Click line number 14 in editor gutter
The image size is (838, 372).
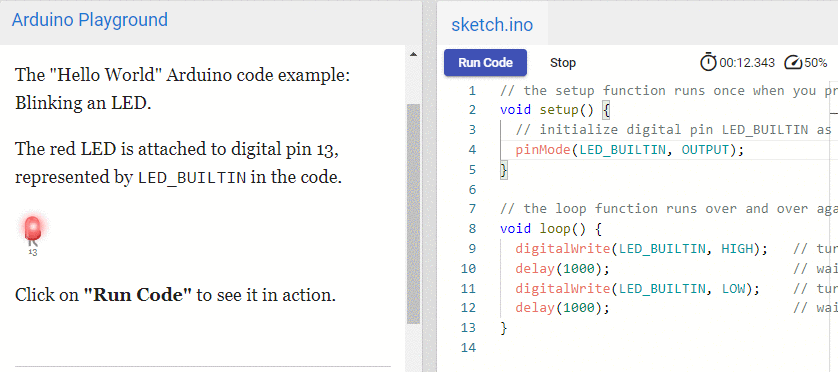pos(468,347)
